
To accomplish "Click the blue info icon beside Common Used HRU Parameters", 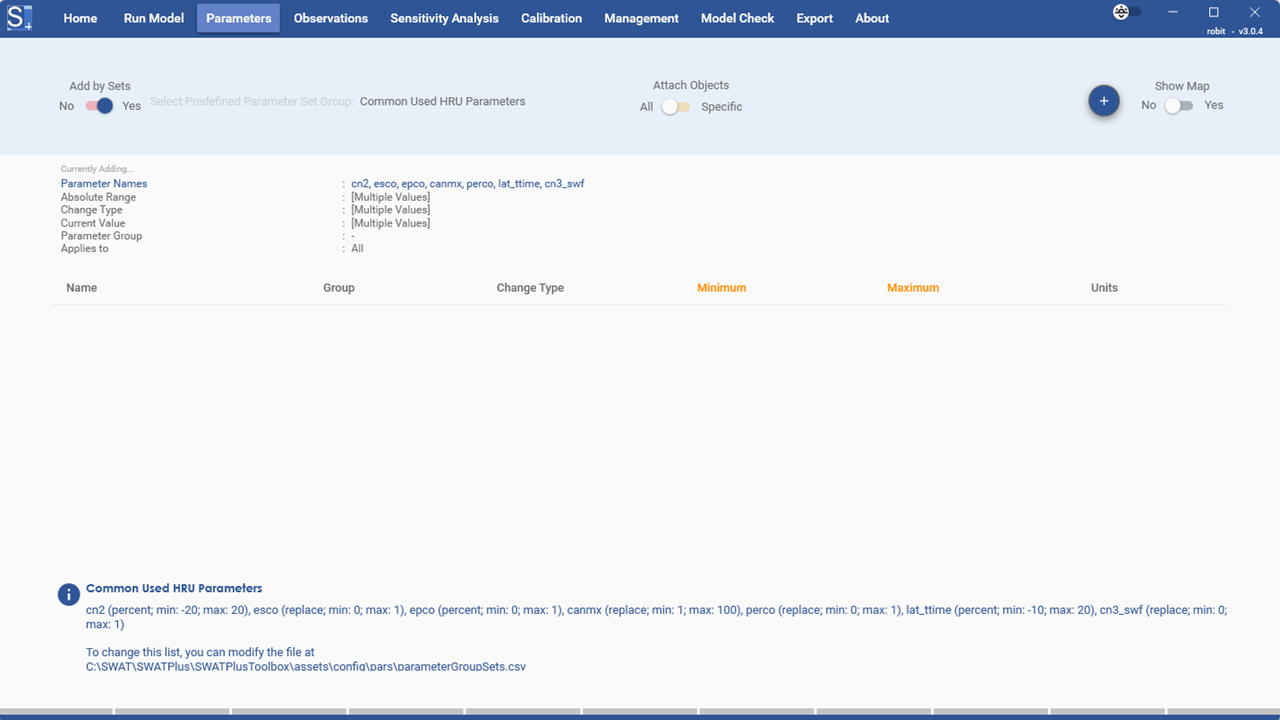I will 68,595.
